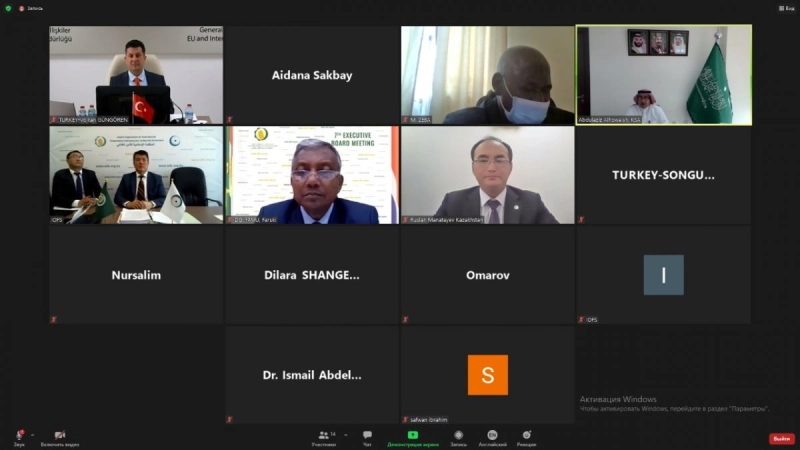
Task: Click the green encryption shield icon
Action: click(x=8, y=8)
